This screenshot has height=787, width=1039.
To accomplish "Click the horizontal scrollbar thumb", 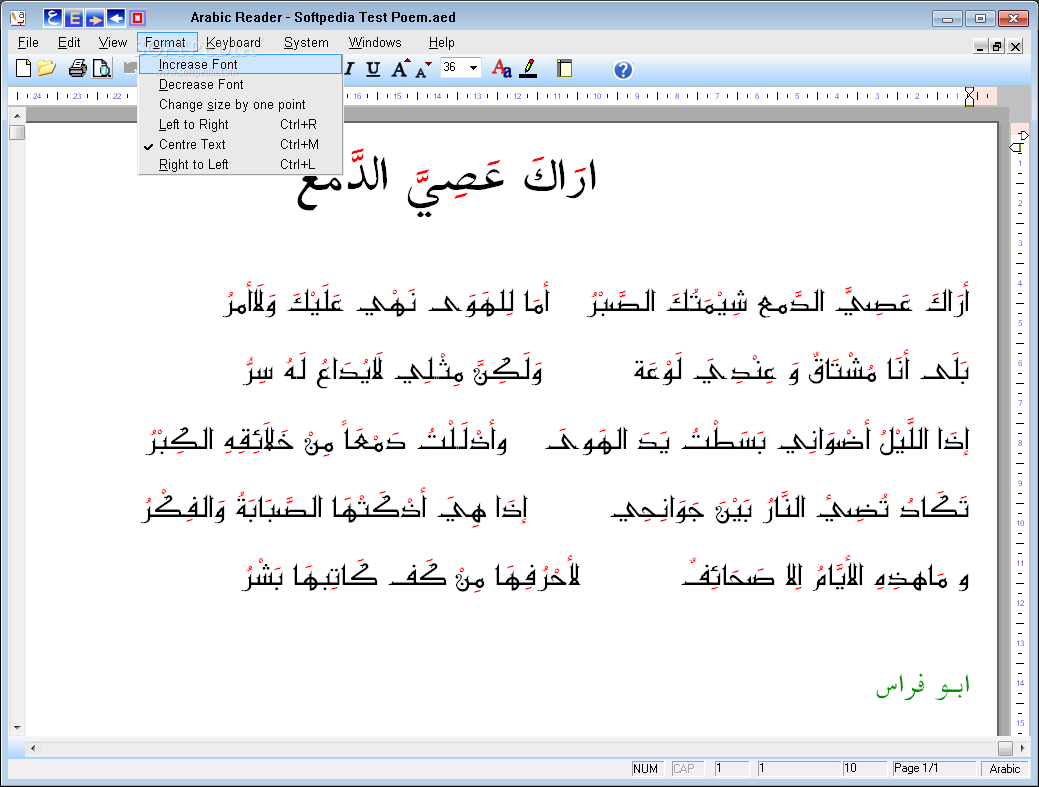I will coord(1006,749).
